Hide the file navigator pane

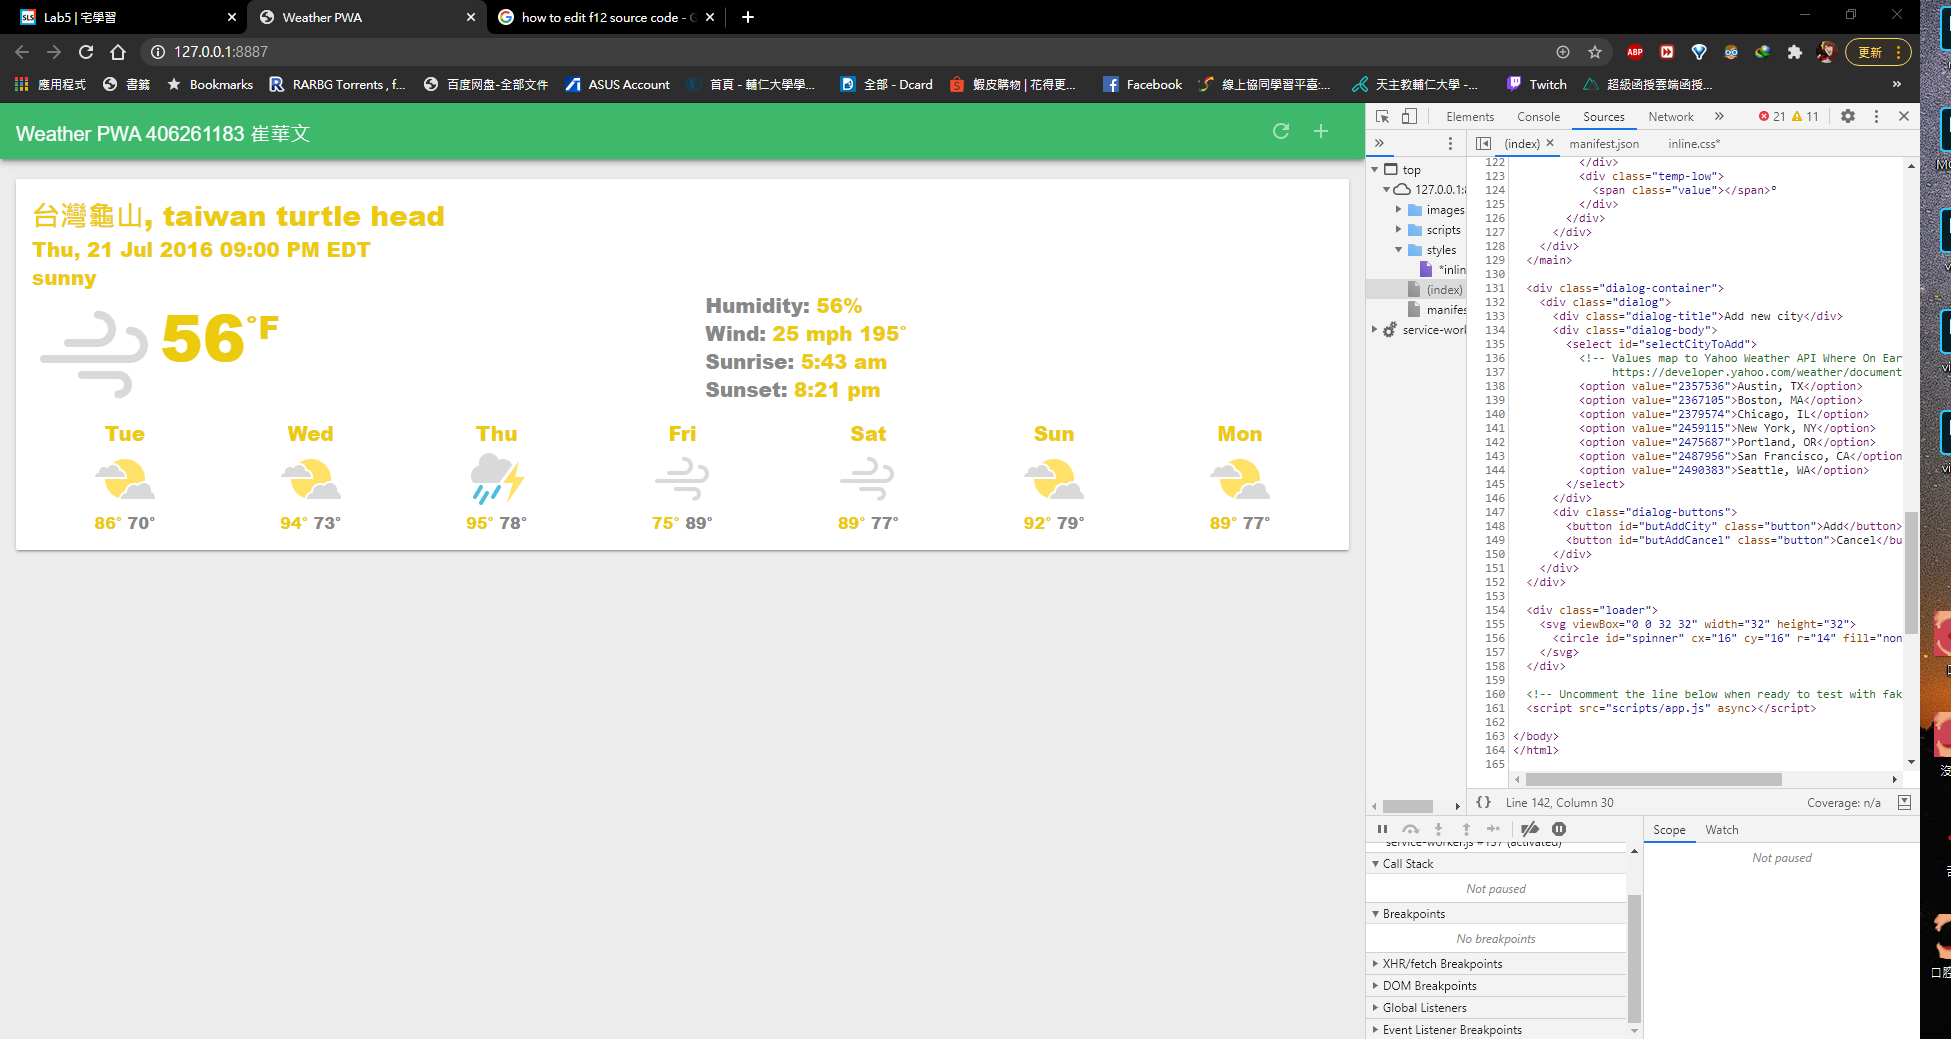pyautogui.click(x=1483, y=143)
